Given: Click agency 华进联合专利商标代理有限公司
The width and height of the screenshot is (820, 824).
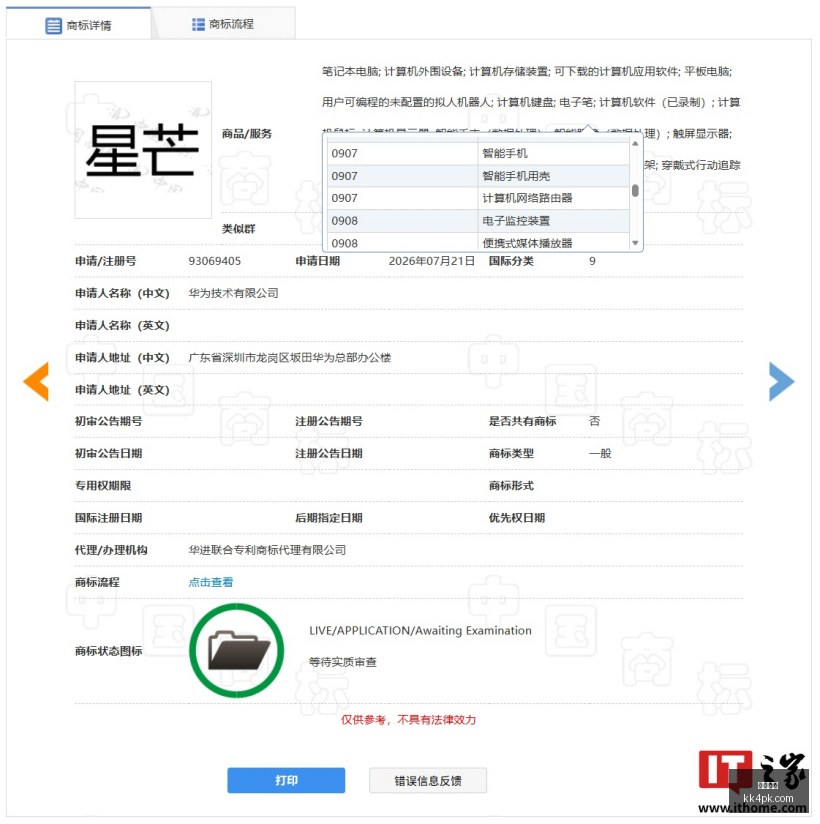Looking at the screenshot, I should click(267, 550).
